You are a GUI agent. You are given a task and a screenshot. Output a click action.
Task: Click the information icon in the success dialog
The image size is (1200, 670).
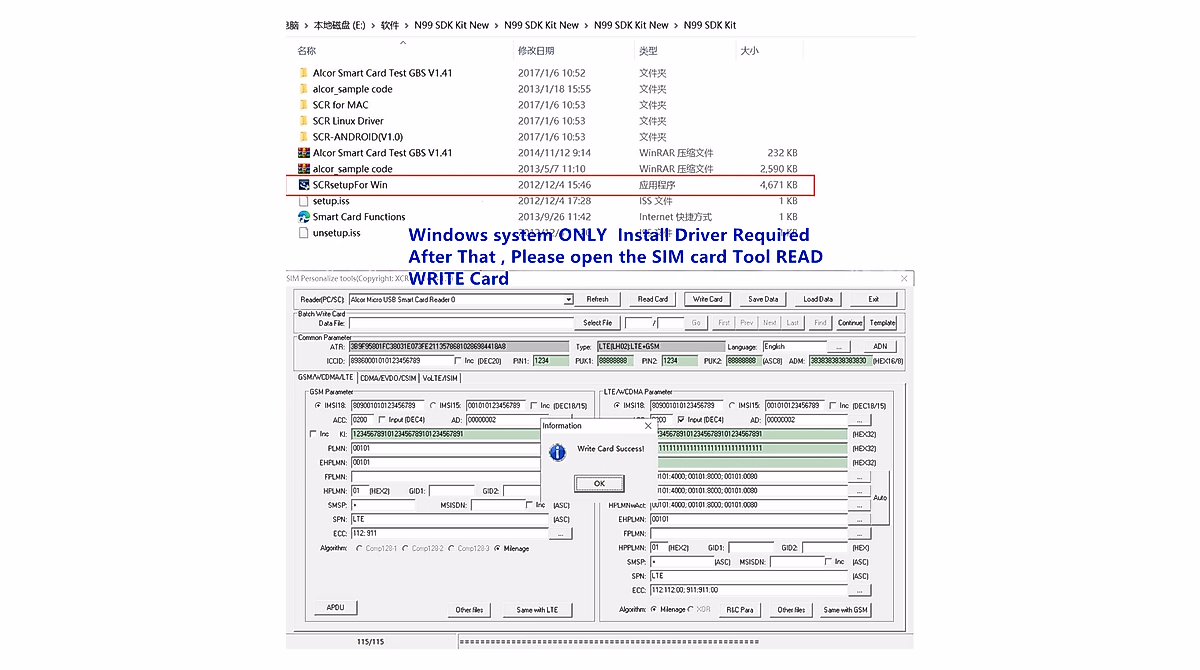pos(558,452)
